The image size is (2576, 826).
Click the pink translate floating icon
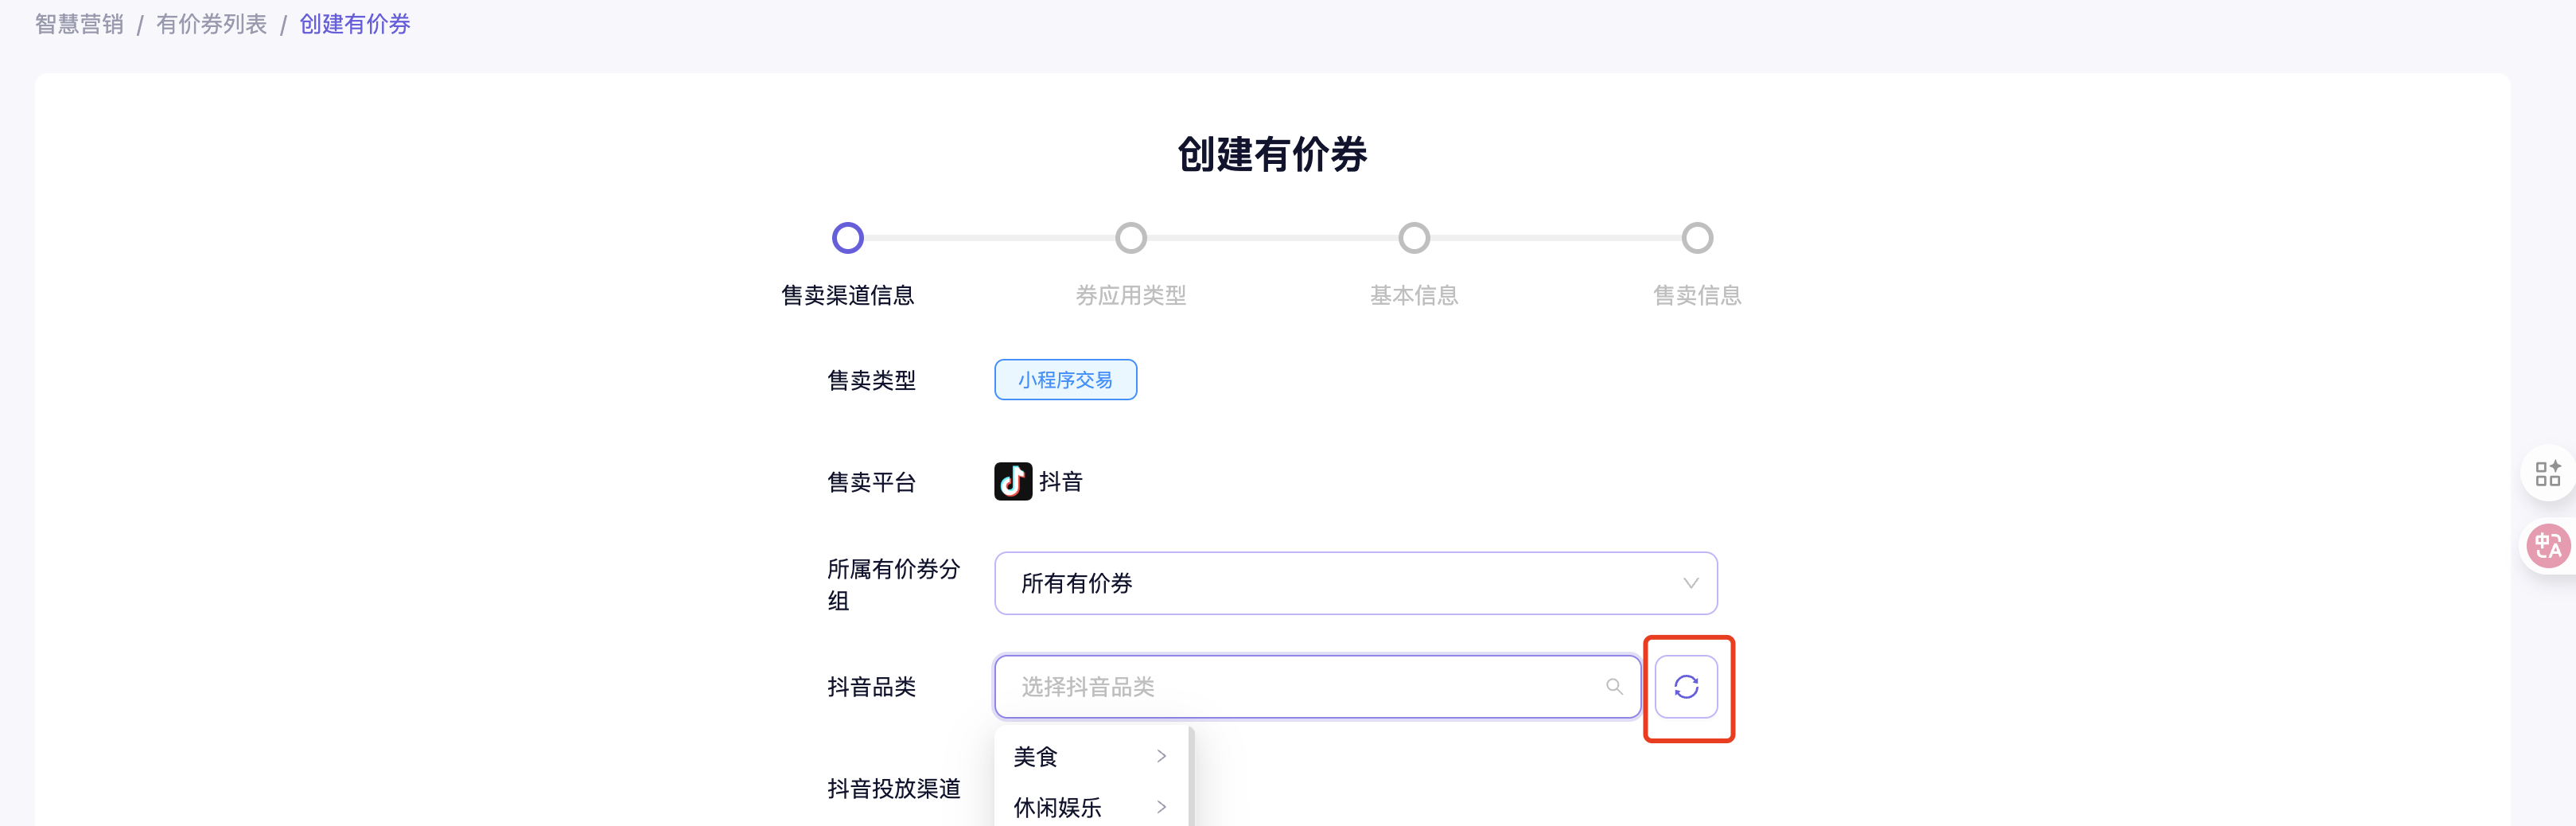pyautogui.click(x=2547, y=546)
